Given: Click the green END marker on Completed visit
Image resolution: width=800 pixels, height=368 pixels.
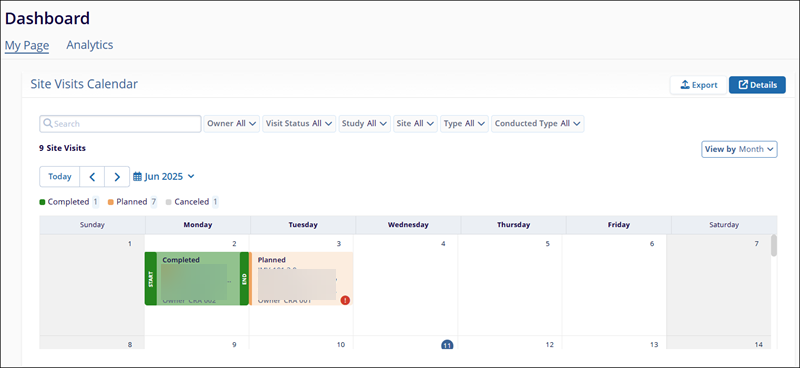Looking at the screenshot, I should 244,279.
